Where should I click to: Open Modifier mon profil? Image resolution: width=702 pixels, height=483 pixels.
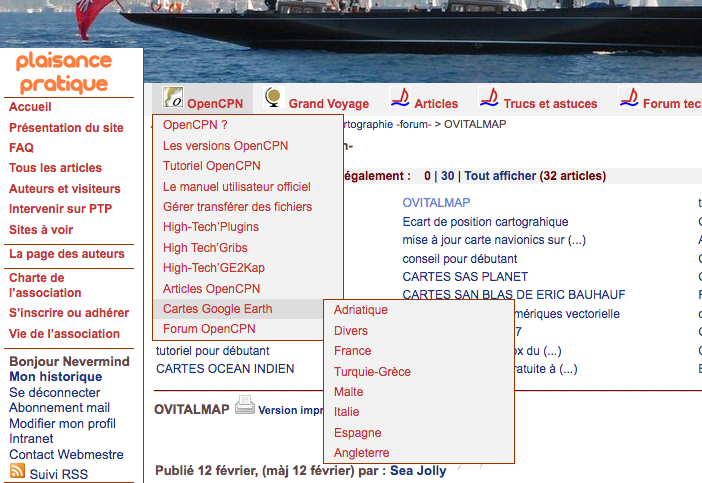tap(62, 423)
